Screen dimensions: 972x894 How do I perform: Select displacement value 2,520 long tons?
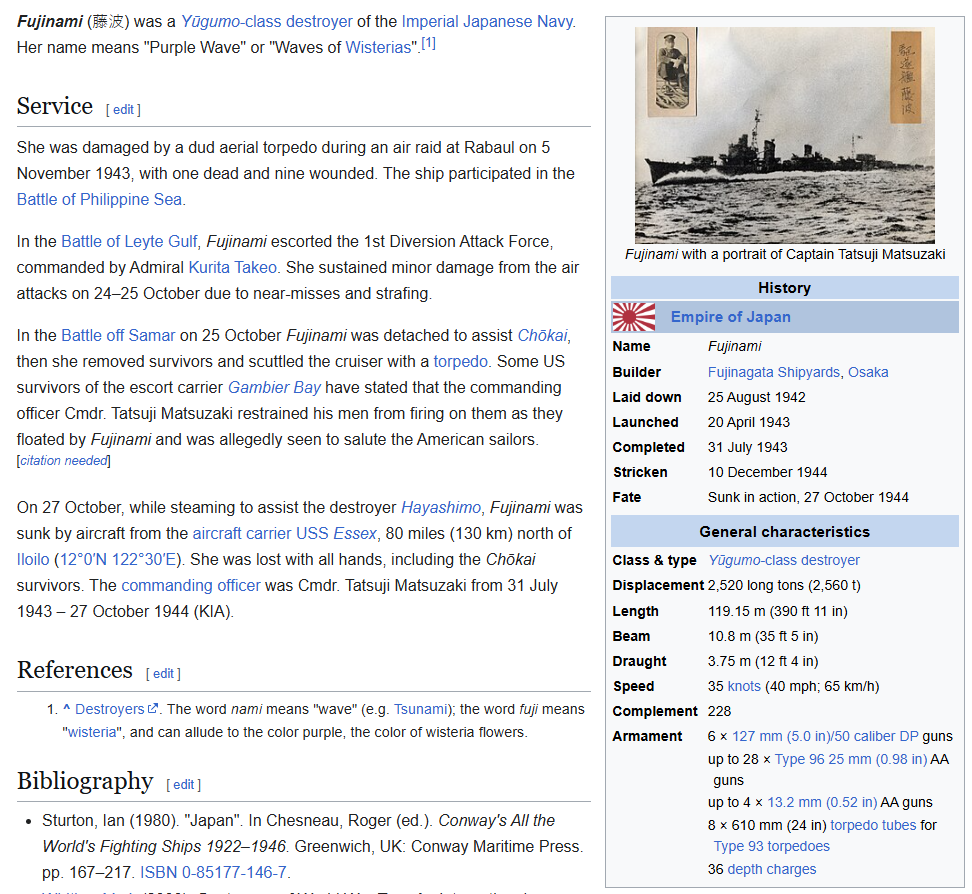tap(756, 586)
